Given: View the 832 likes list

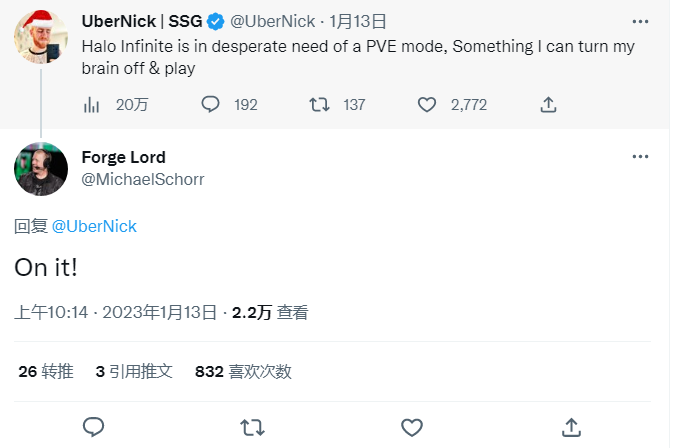Looking at the screenshot, I should click(243, 371).
